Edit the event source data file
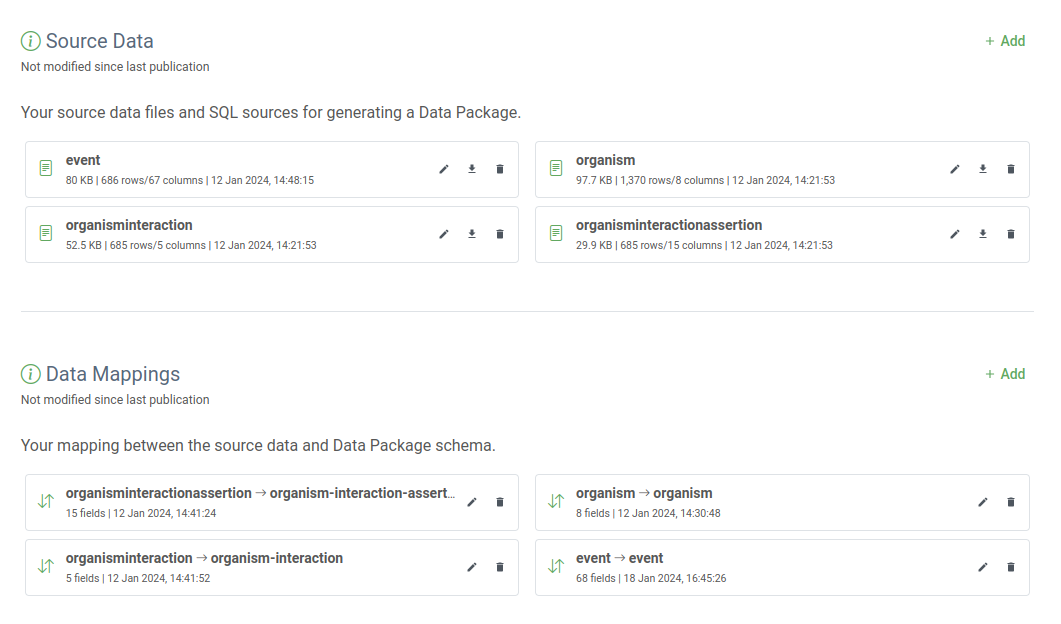The width and height of the screenshot is (1061, 624). (x=444, y=169)
